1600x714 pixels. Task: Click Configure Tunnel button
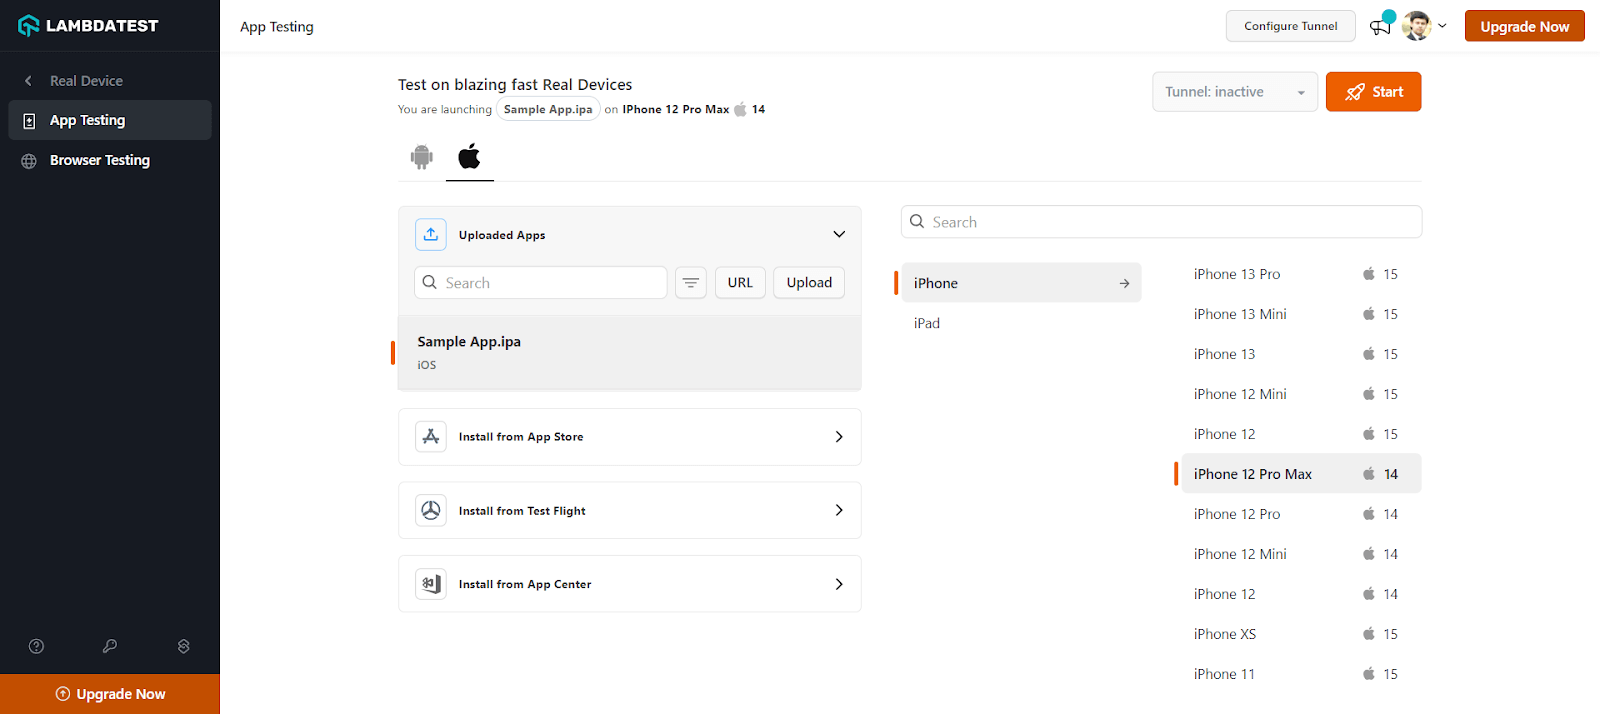pyautogui.click(x=1290, y=26)
